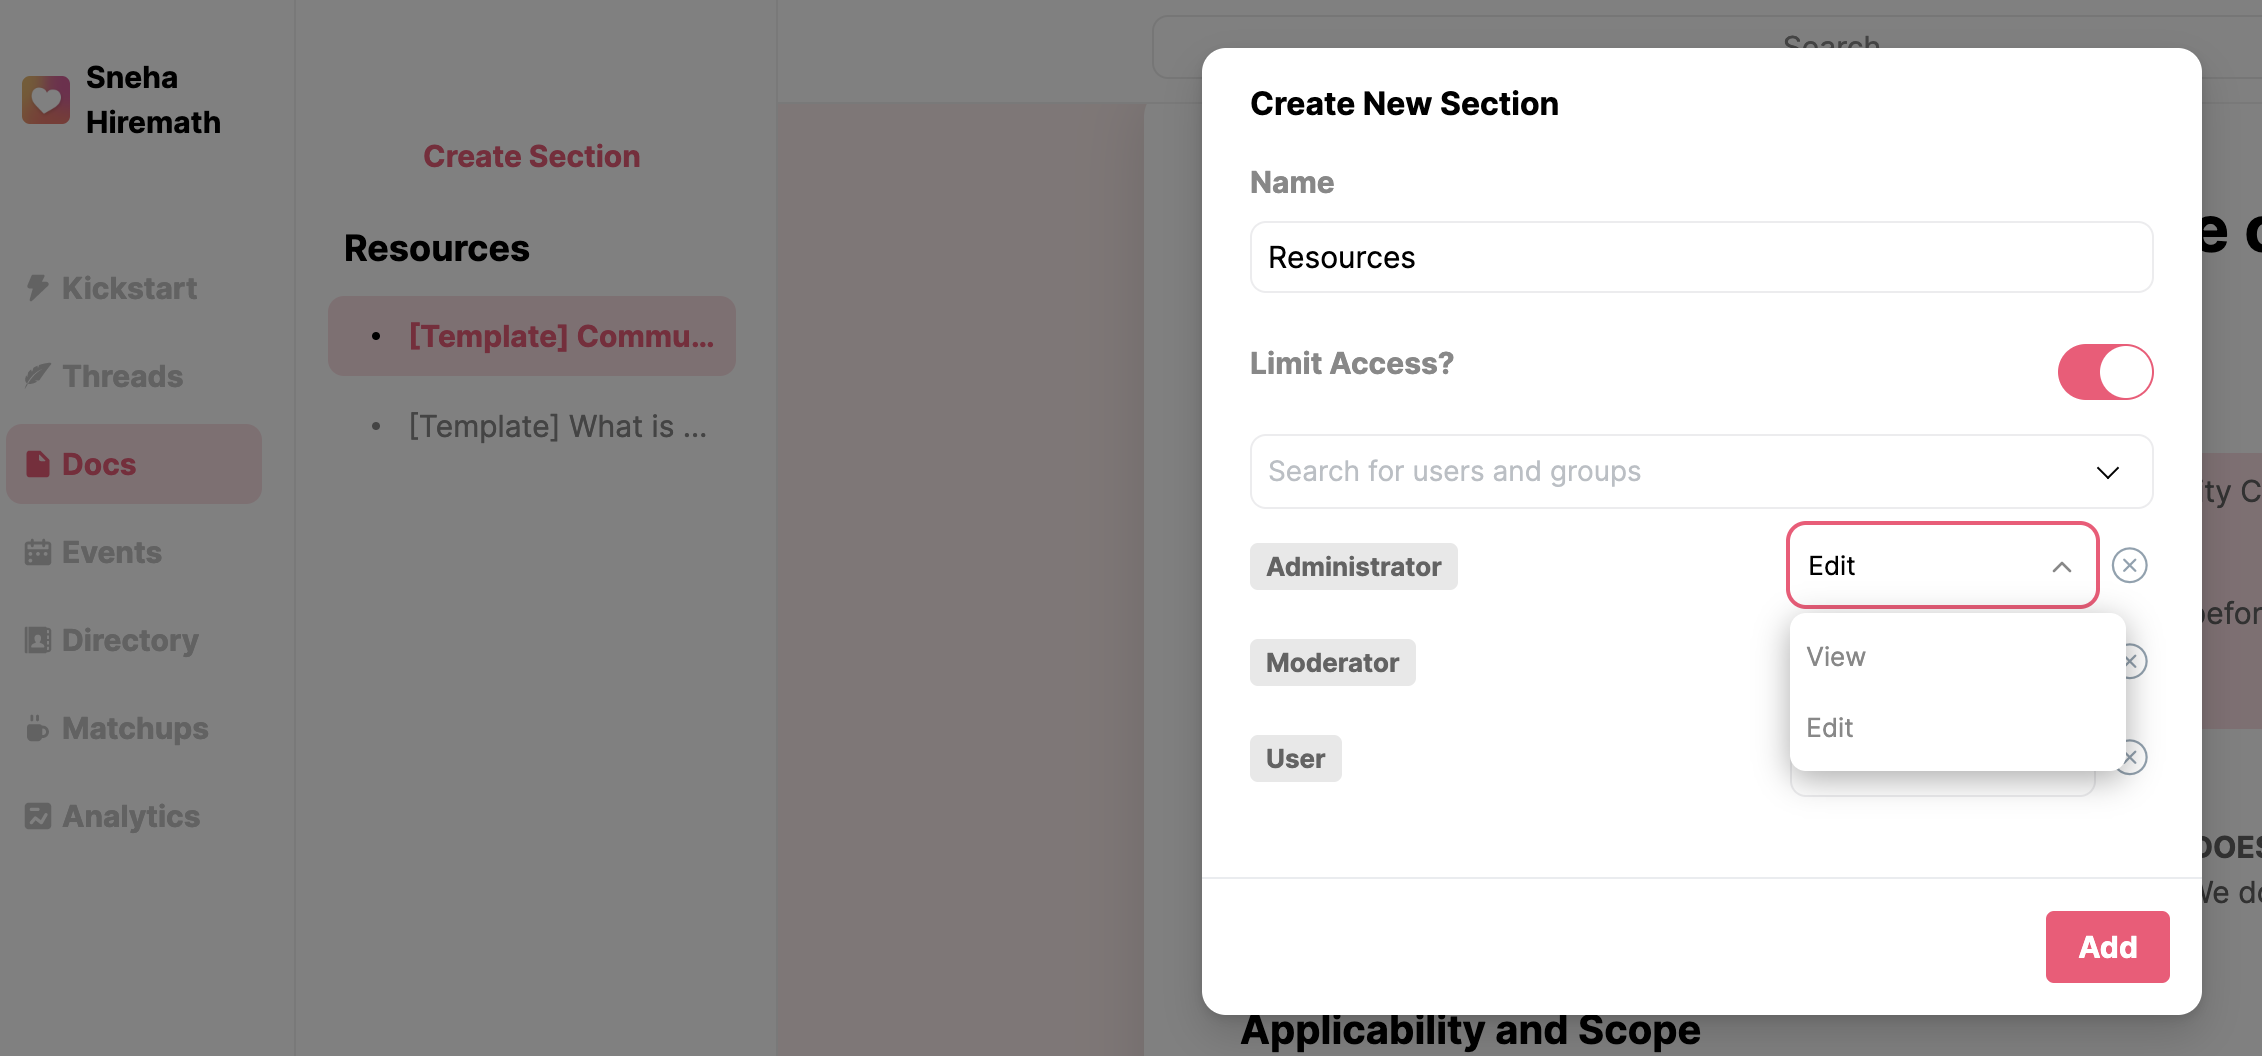Disable the Limit Access toggle
The image size is (2262, 1056).
[x=2105, y=372]
